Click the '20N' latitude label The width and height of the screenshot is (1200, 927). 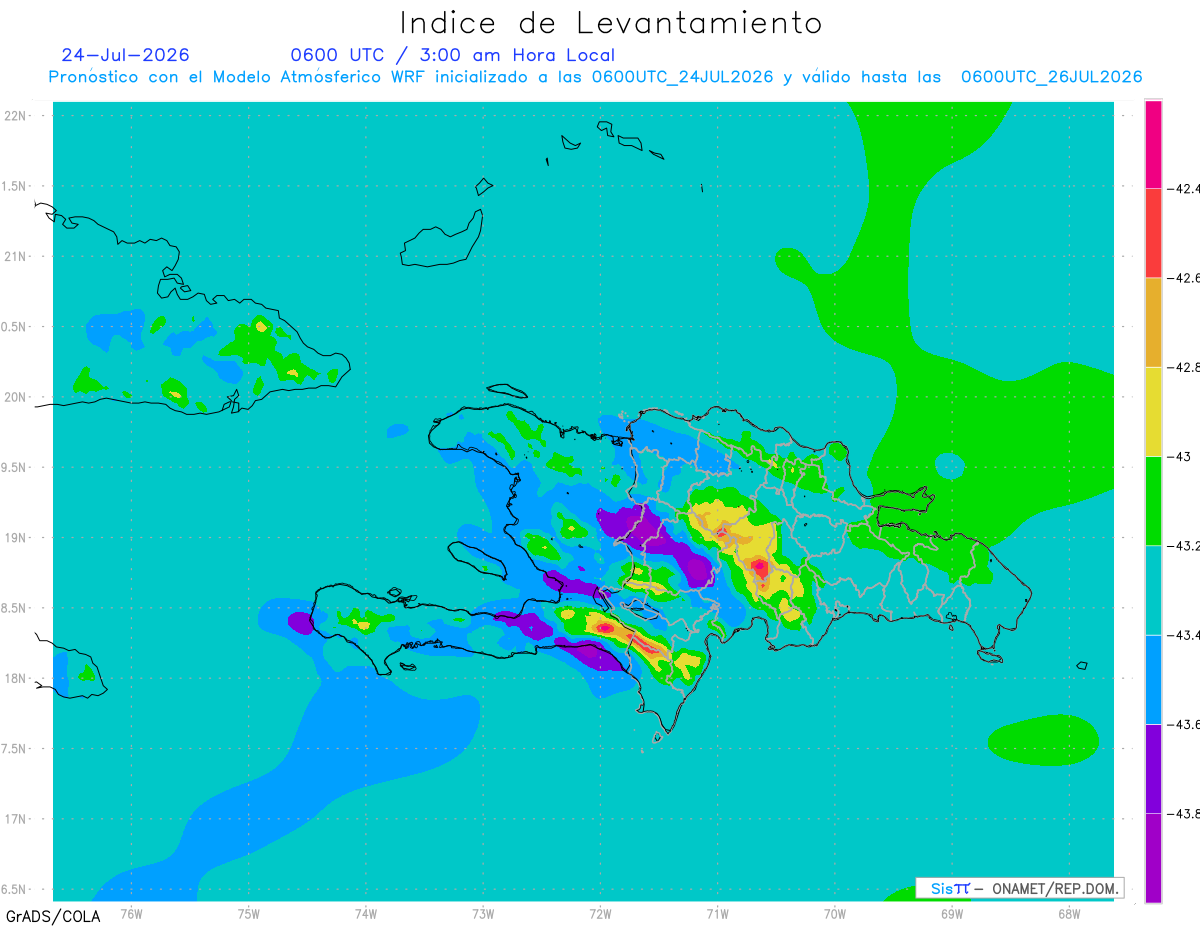pyautogui.click(x=16, y=397)
